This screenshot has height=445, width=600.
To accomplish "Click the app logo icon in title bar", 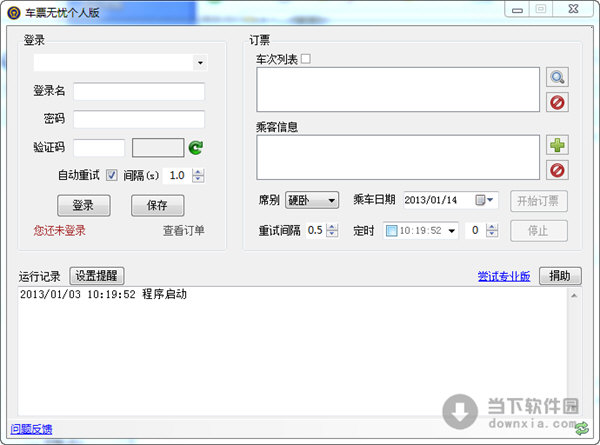I will (x=13, y=13).
